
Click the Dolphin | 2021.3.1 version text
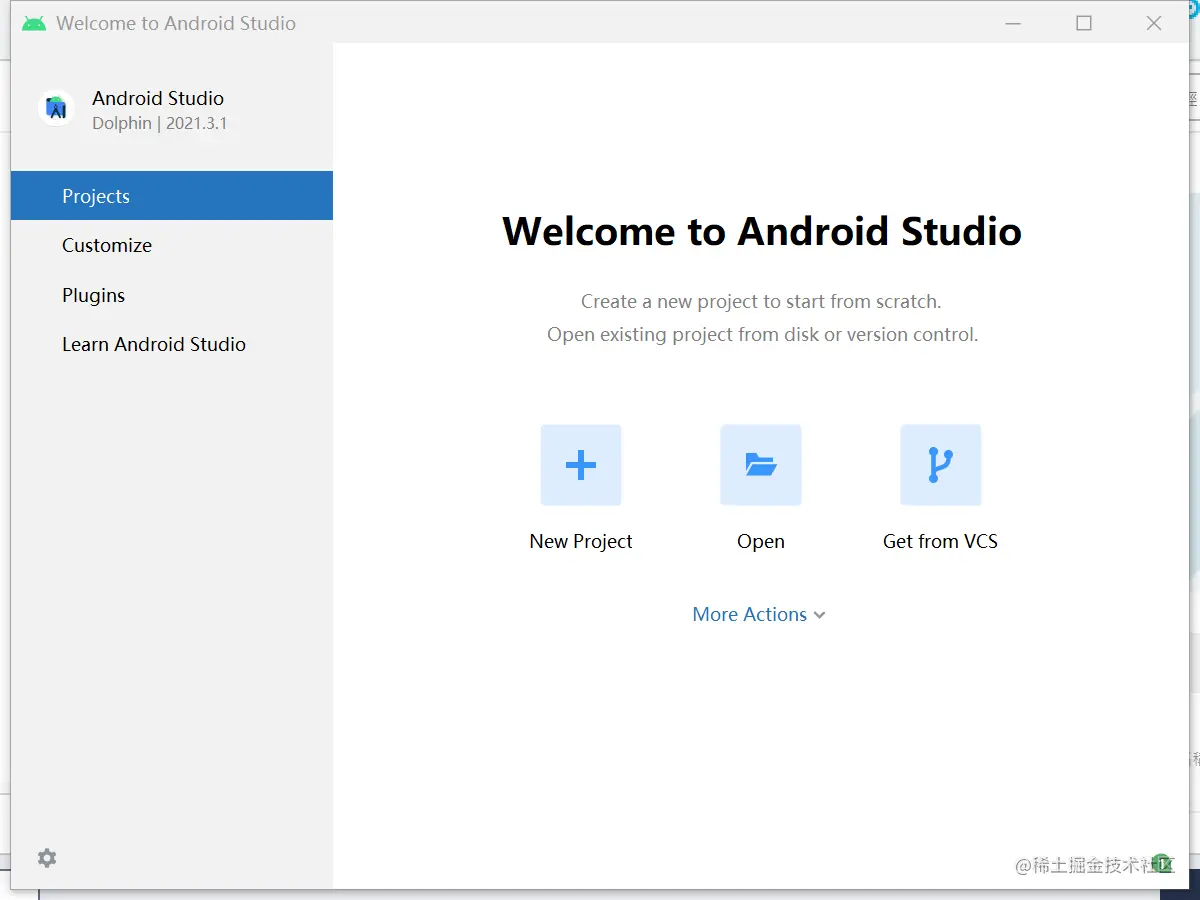tap(160, 124)
